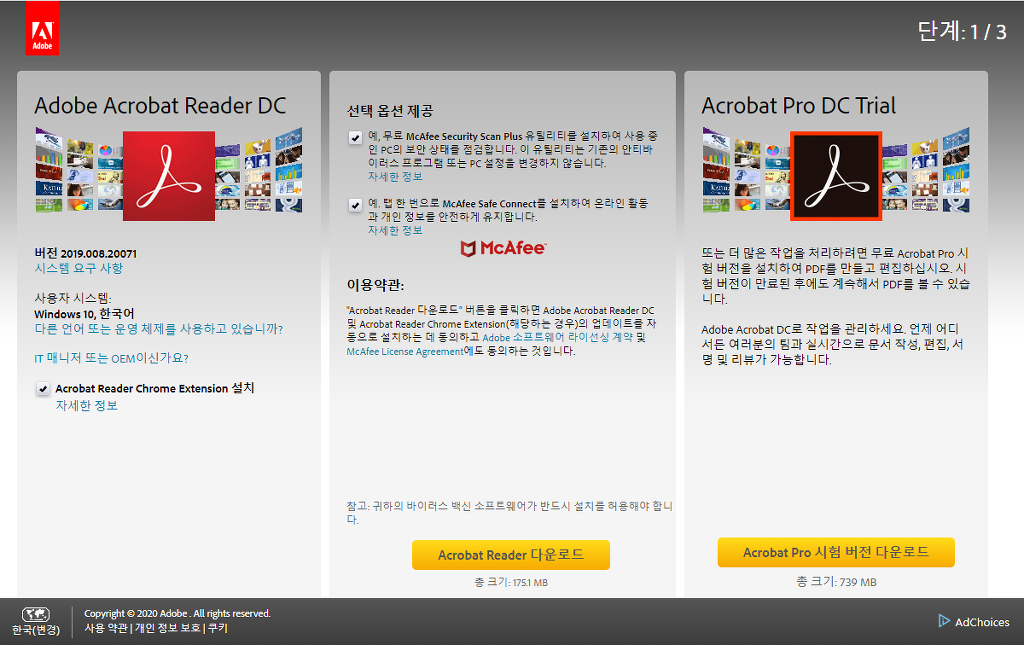Toggle Acrobat Reader Chrome Extension 설치 checkbox
The width and height of the screenshot is (1024, 645).
[42, 389]
